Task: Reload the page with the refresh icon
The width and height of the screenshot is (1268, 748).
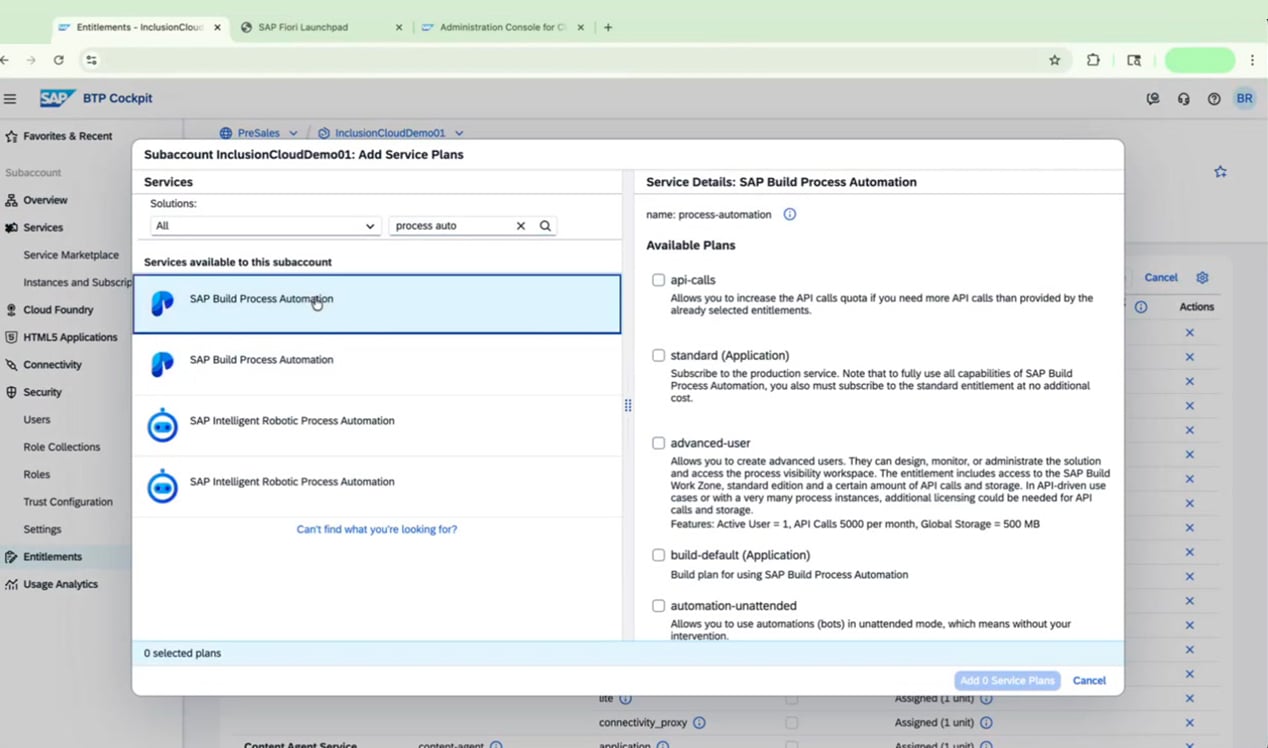Action: coord(59,60)
